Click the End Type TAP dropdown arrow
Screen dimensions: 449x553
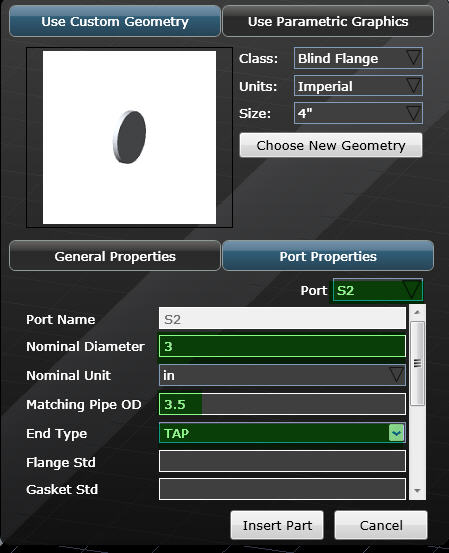(396, 433)
